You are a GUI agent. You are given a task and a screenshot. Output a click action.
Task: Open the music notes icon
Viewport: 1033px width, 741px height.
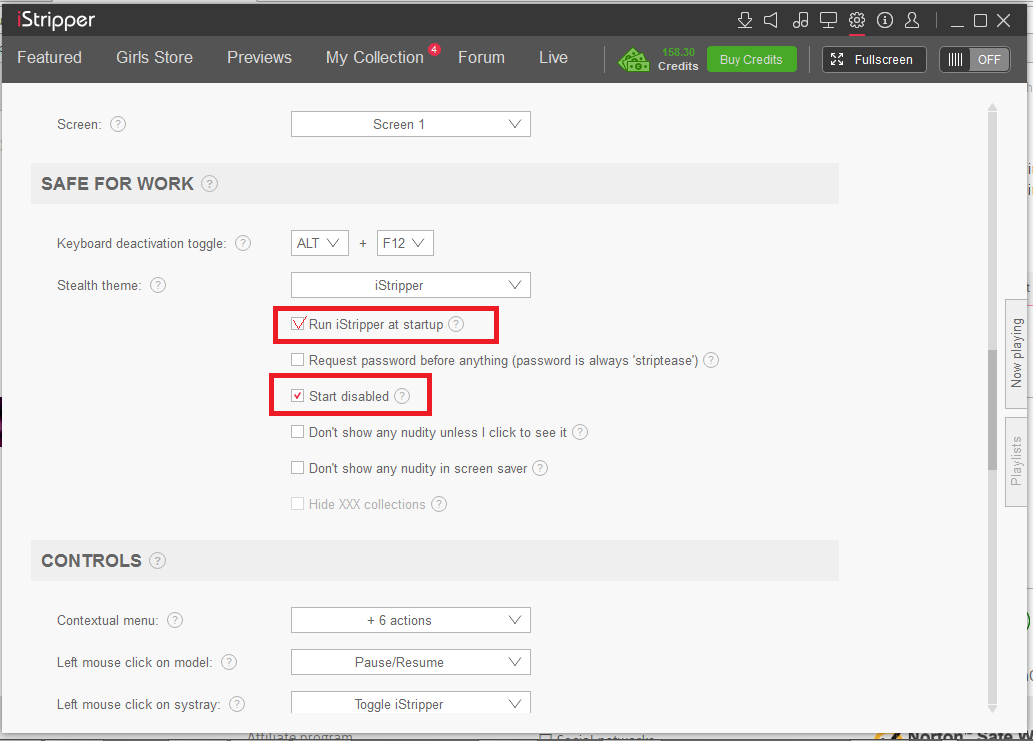[800, 20]
